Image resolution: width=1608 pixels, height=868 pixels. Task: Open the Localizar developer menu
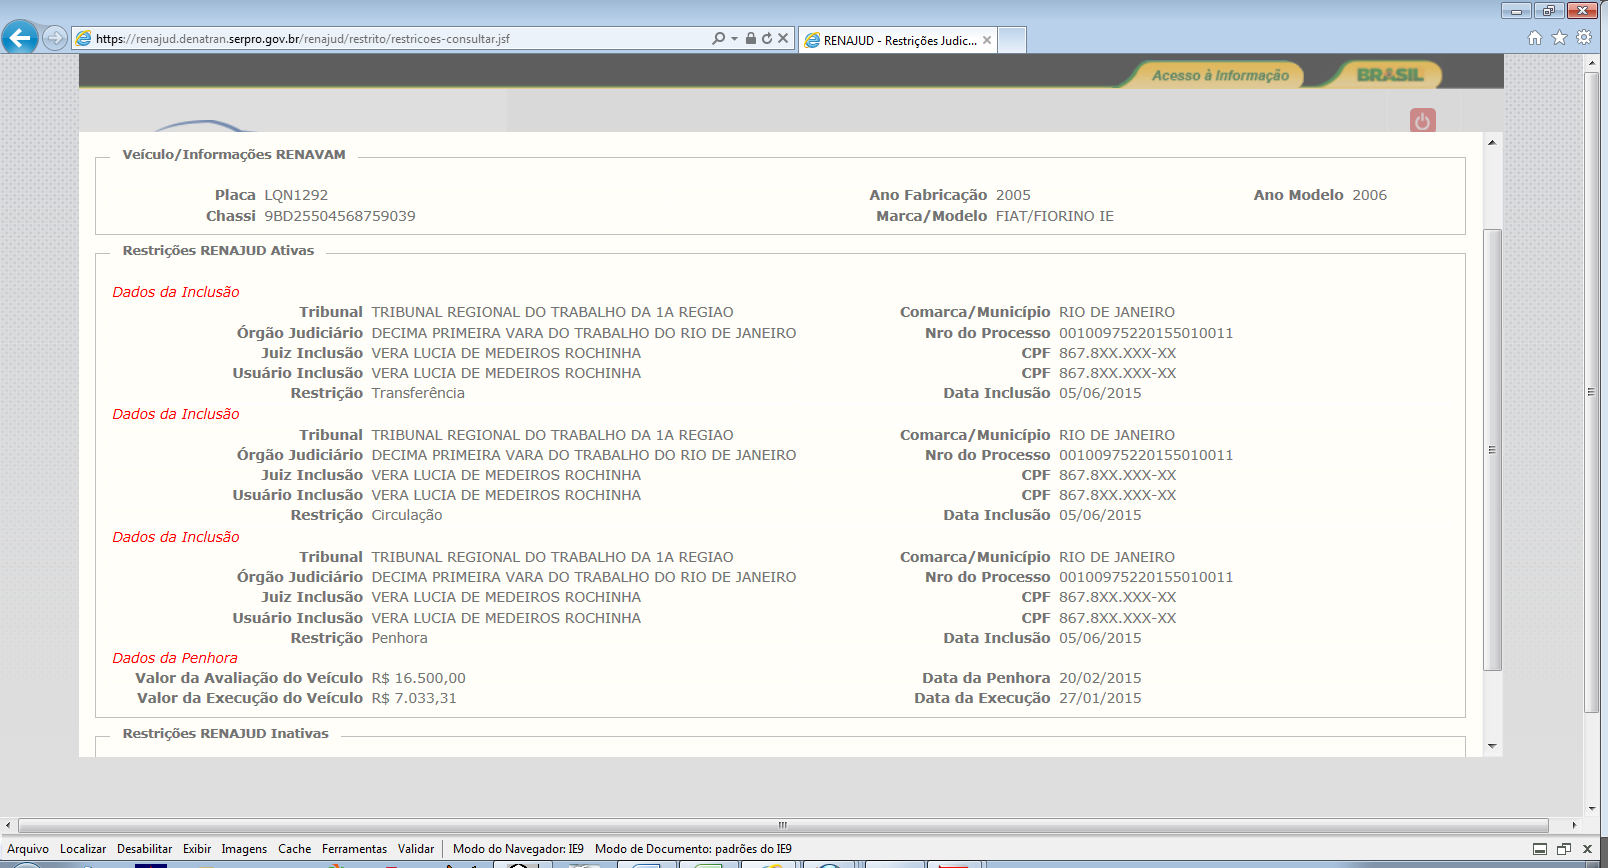tap(83, 849)
